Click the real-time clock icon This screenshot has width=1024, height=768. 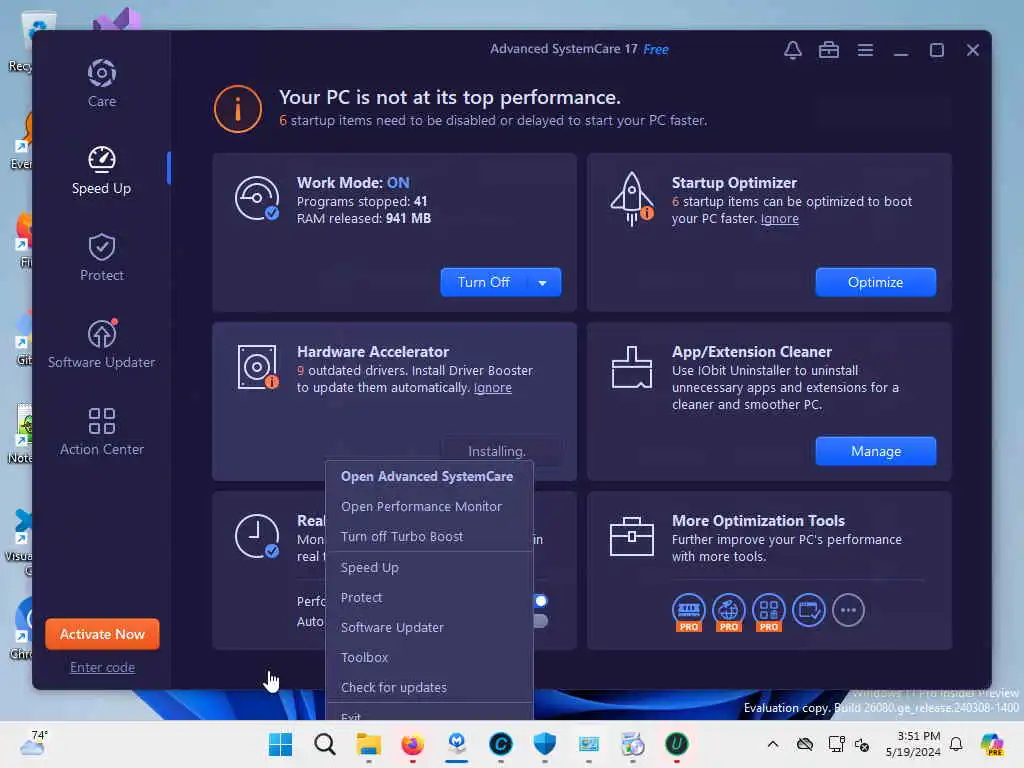click(x=257, y=536)
